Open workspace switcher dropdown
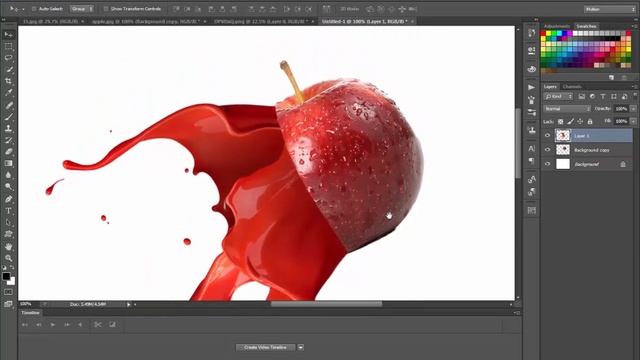Viewport: 640px width, 360px height. 610,9
